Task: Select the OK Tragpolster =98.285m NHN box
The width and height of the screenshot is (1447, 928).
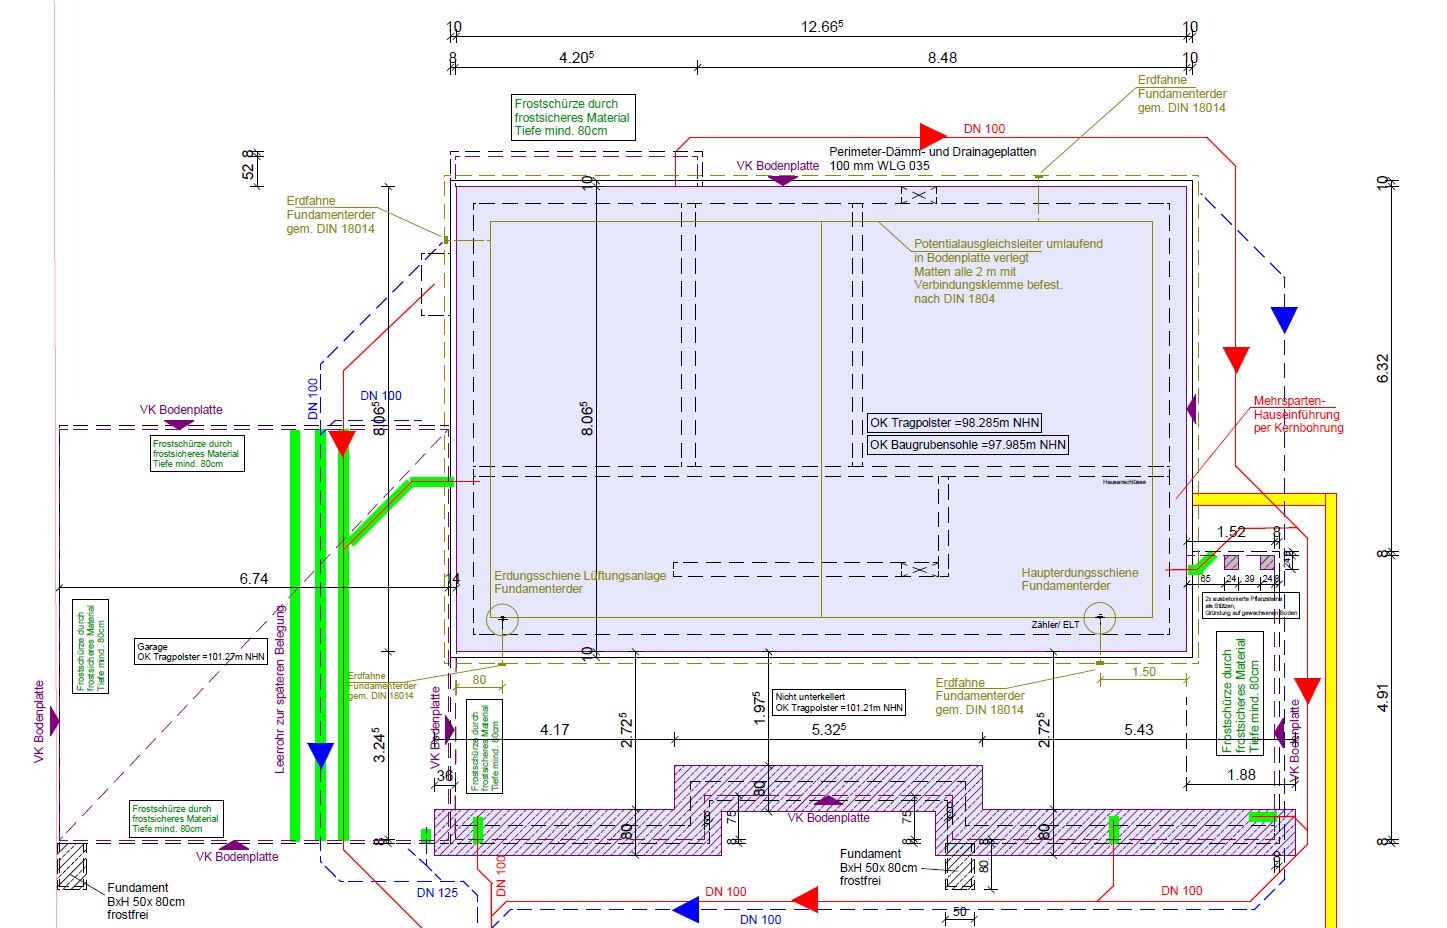Action: [954, 423]
